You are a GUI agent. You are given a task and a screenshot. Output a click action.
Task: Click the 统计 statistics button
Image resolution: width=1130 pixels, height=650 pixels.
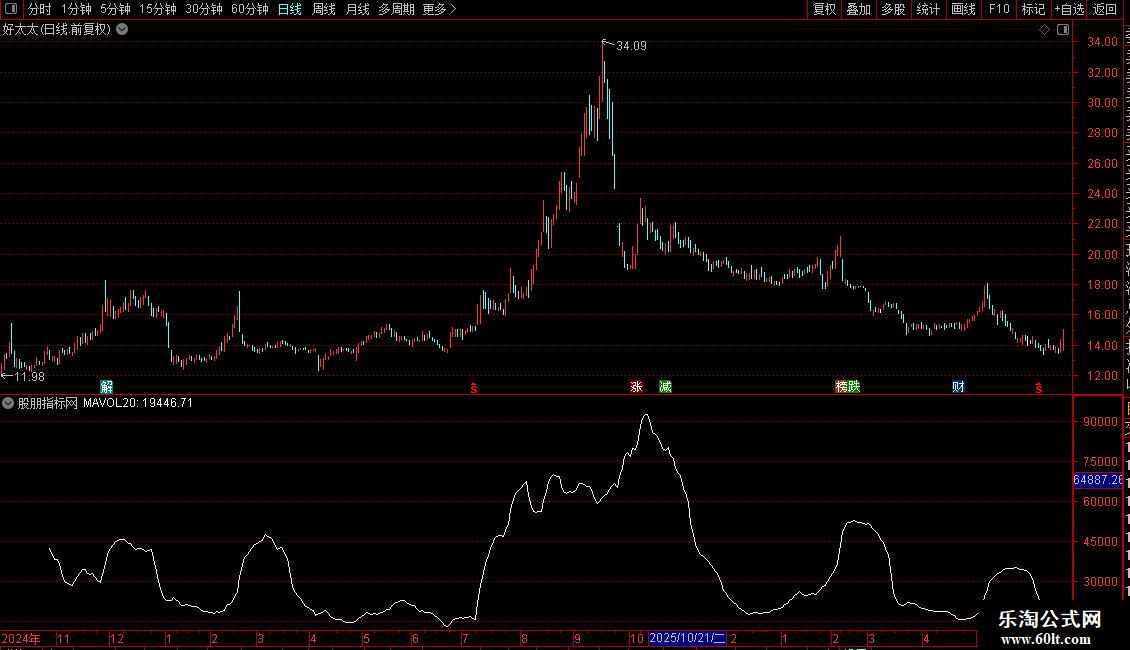pos(927,9)
